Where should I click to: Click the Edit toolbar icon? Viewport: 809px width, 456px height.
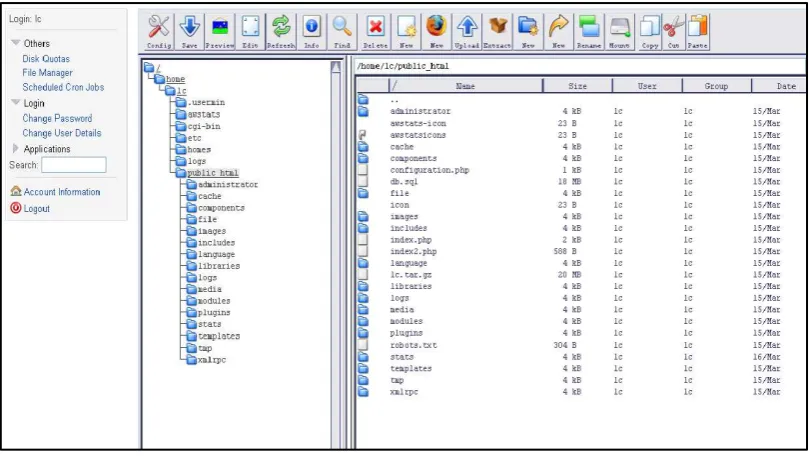tap(250, 31)
